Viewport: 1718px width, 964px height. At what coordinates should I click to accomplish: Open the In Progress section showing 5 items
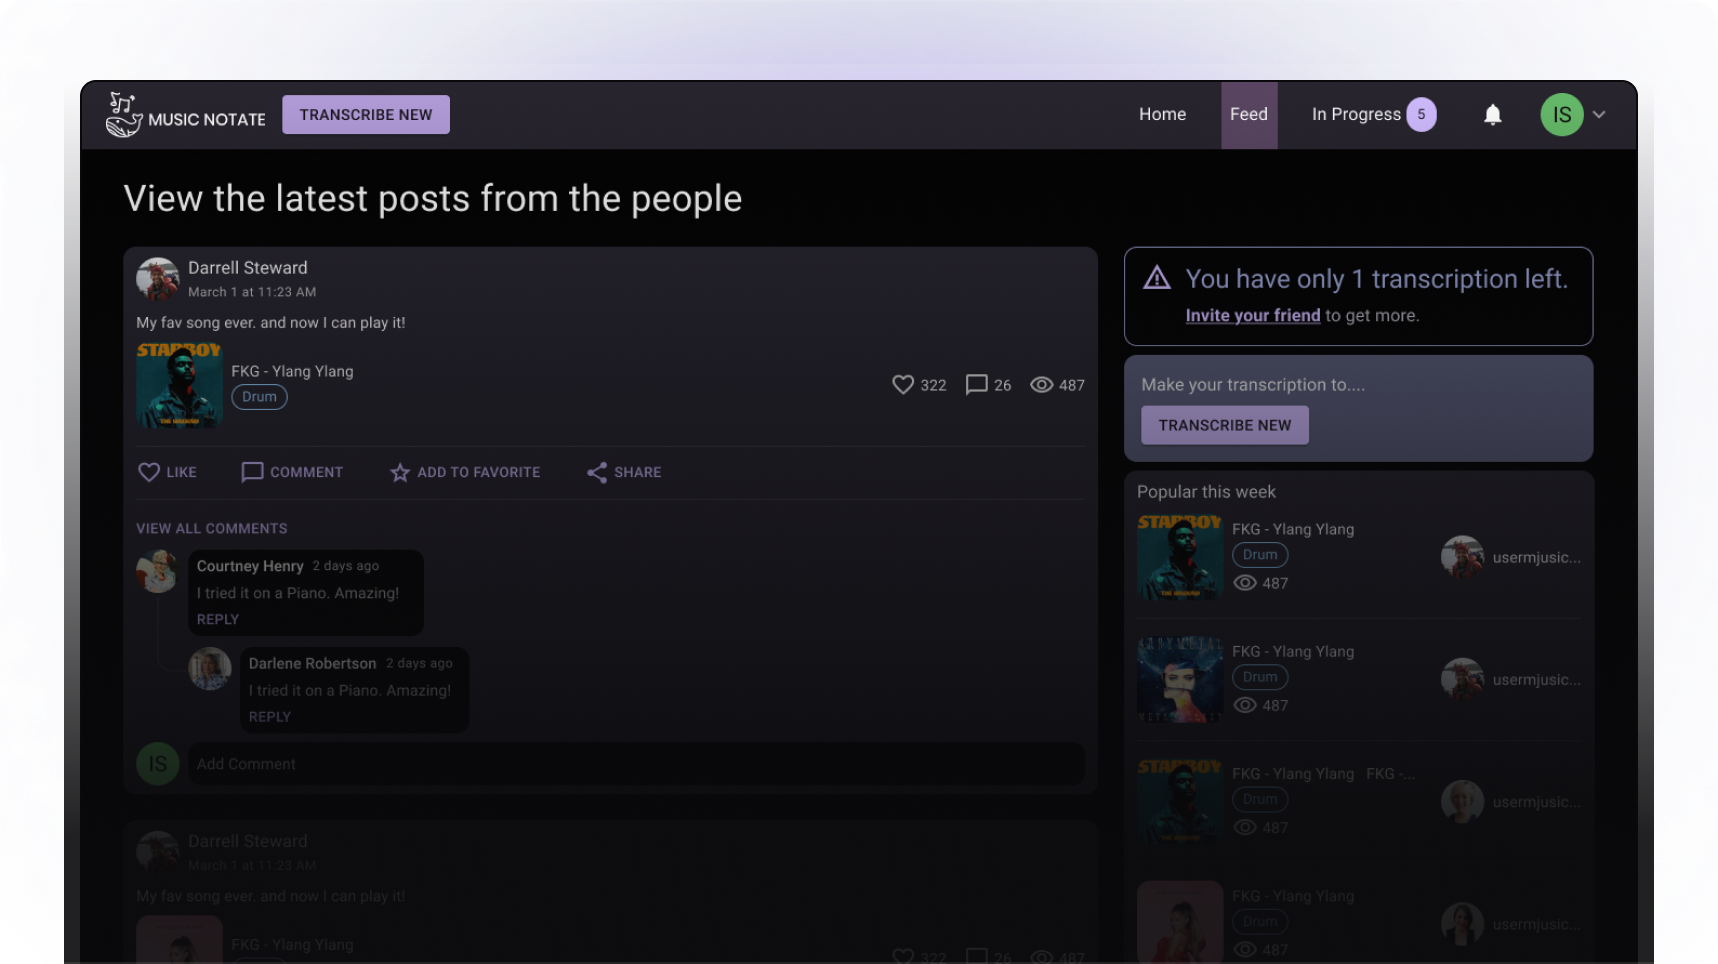(1371, 114)
